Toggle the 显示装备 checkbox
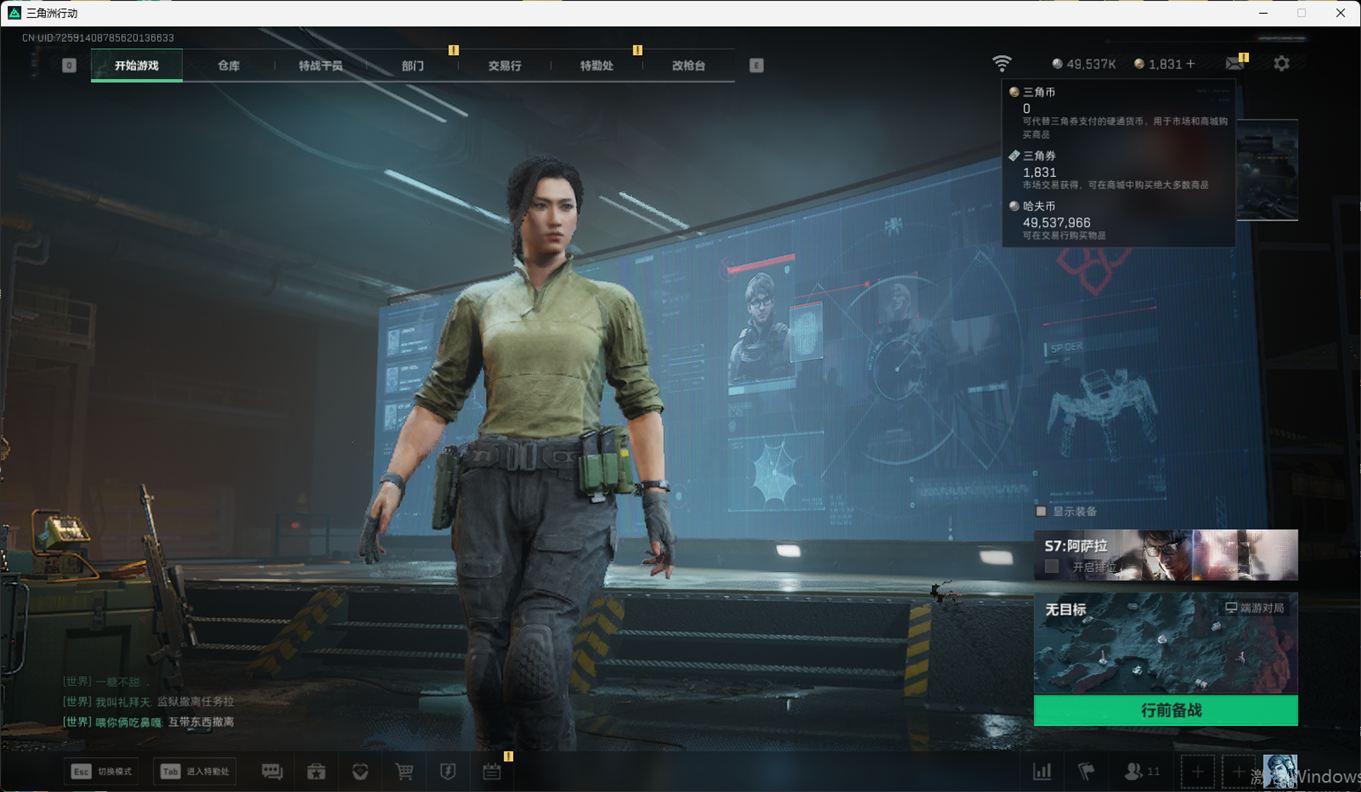1361x792 pixels. tap(1041, 511)
